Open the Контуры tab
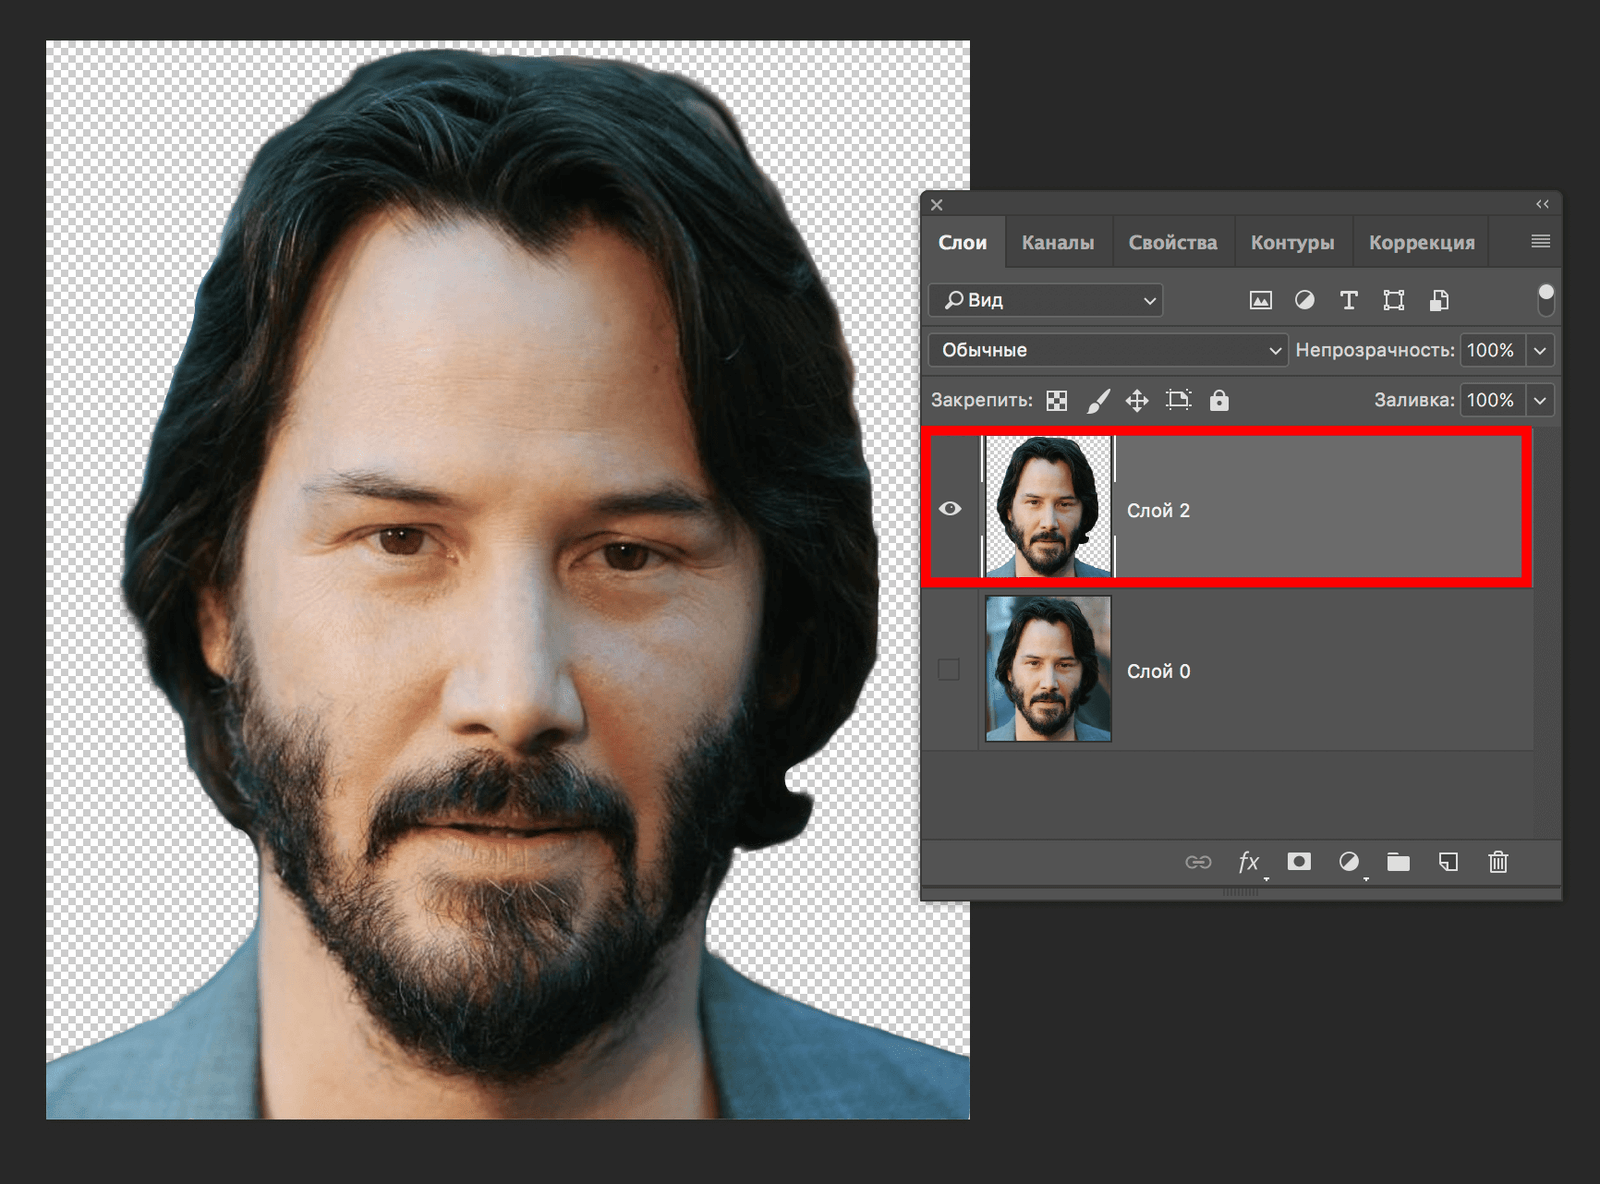 coord(1292,243)
